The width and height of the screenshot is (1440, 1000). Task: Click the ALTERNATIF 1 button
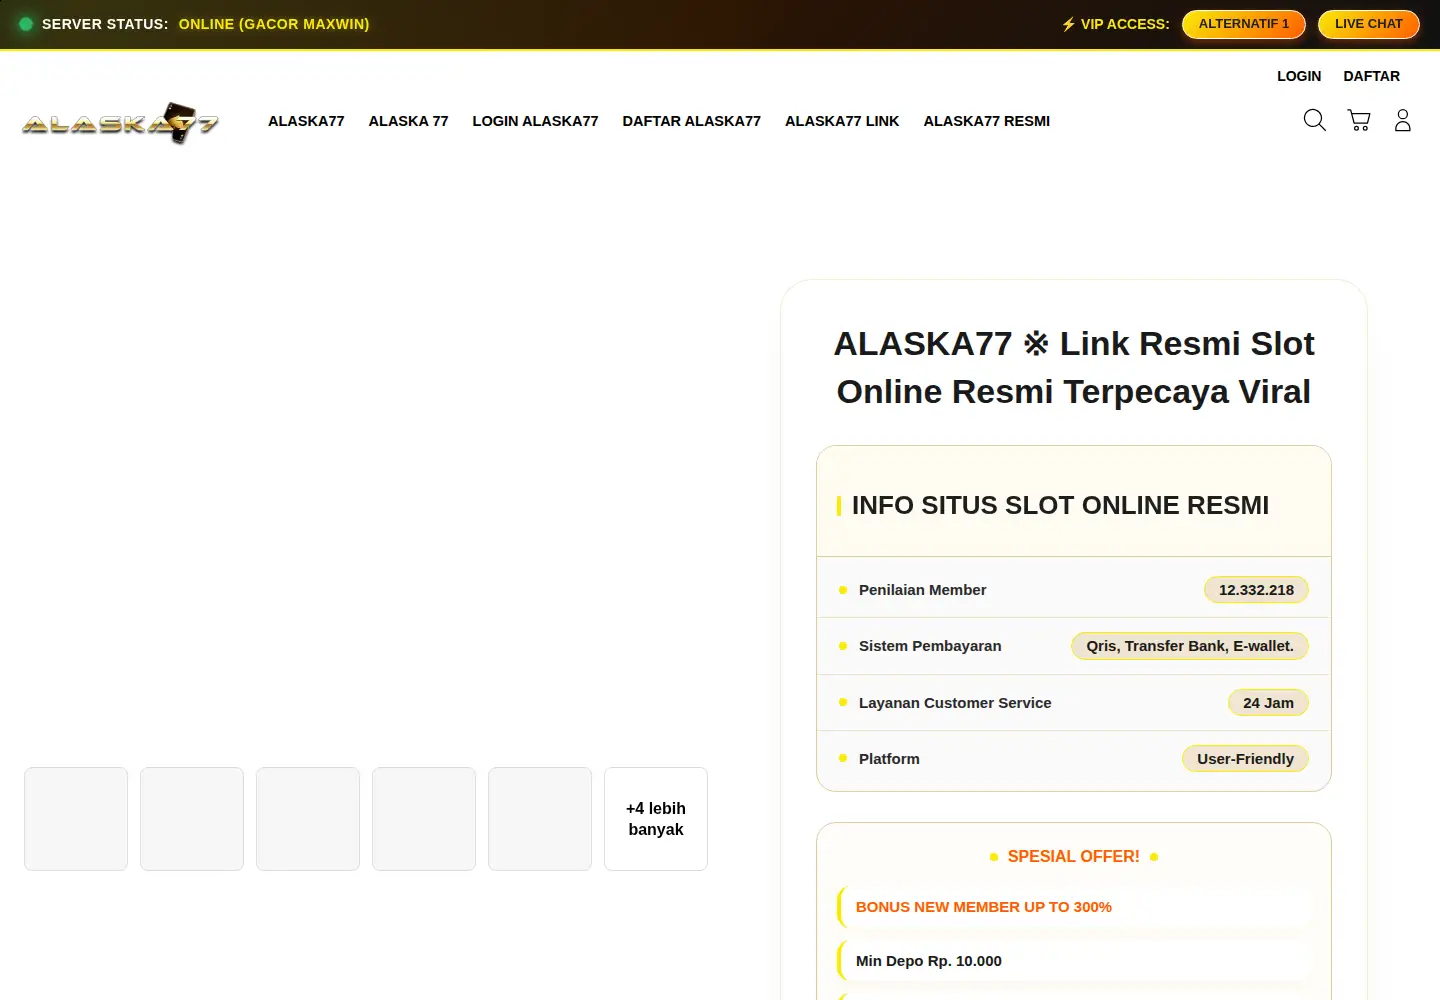[1244, 24]
